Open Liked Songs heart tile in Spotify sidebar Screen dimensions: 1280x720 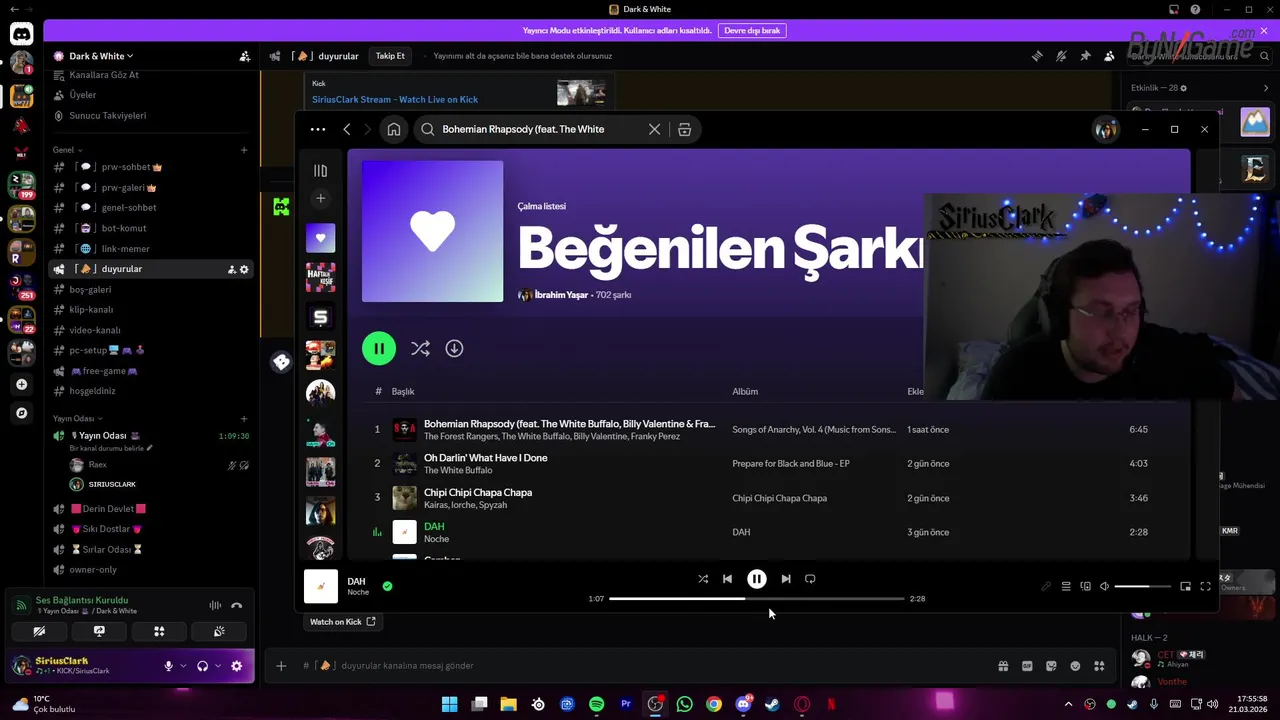click(x=320, y=238)
